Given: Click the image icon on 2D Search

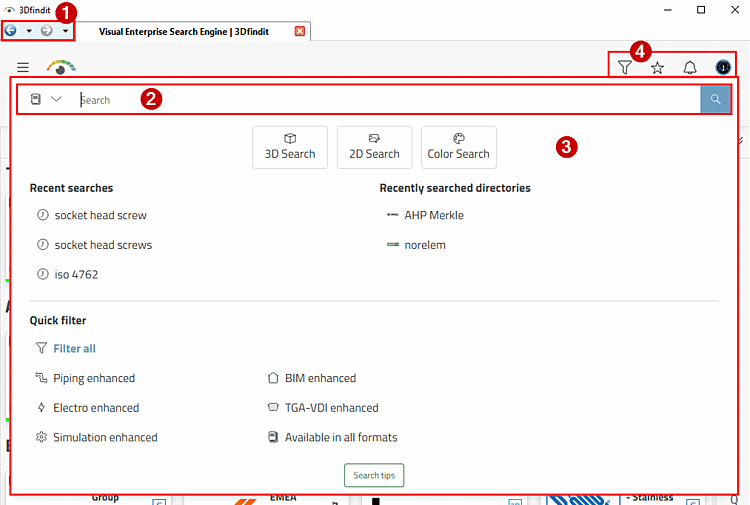Looking at the screenshot, I should (x=374, y=138).
